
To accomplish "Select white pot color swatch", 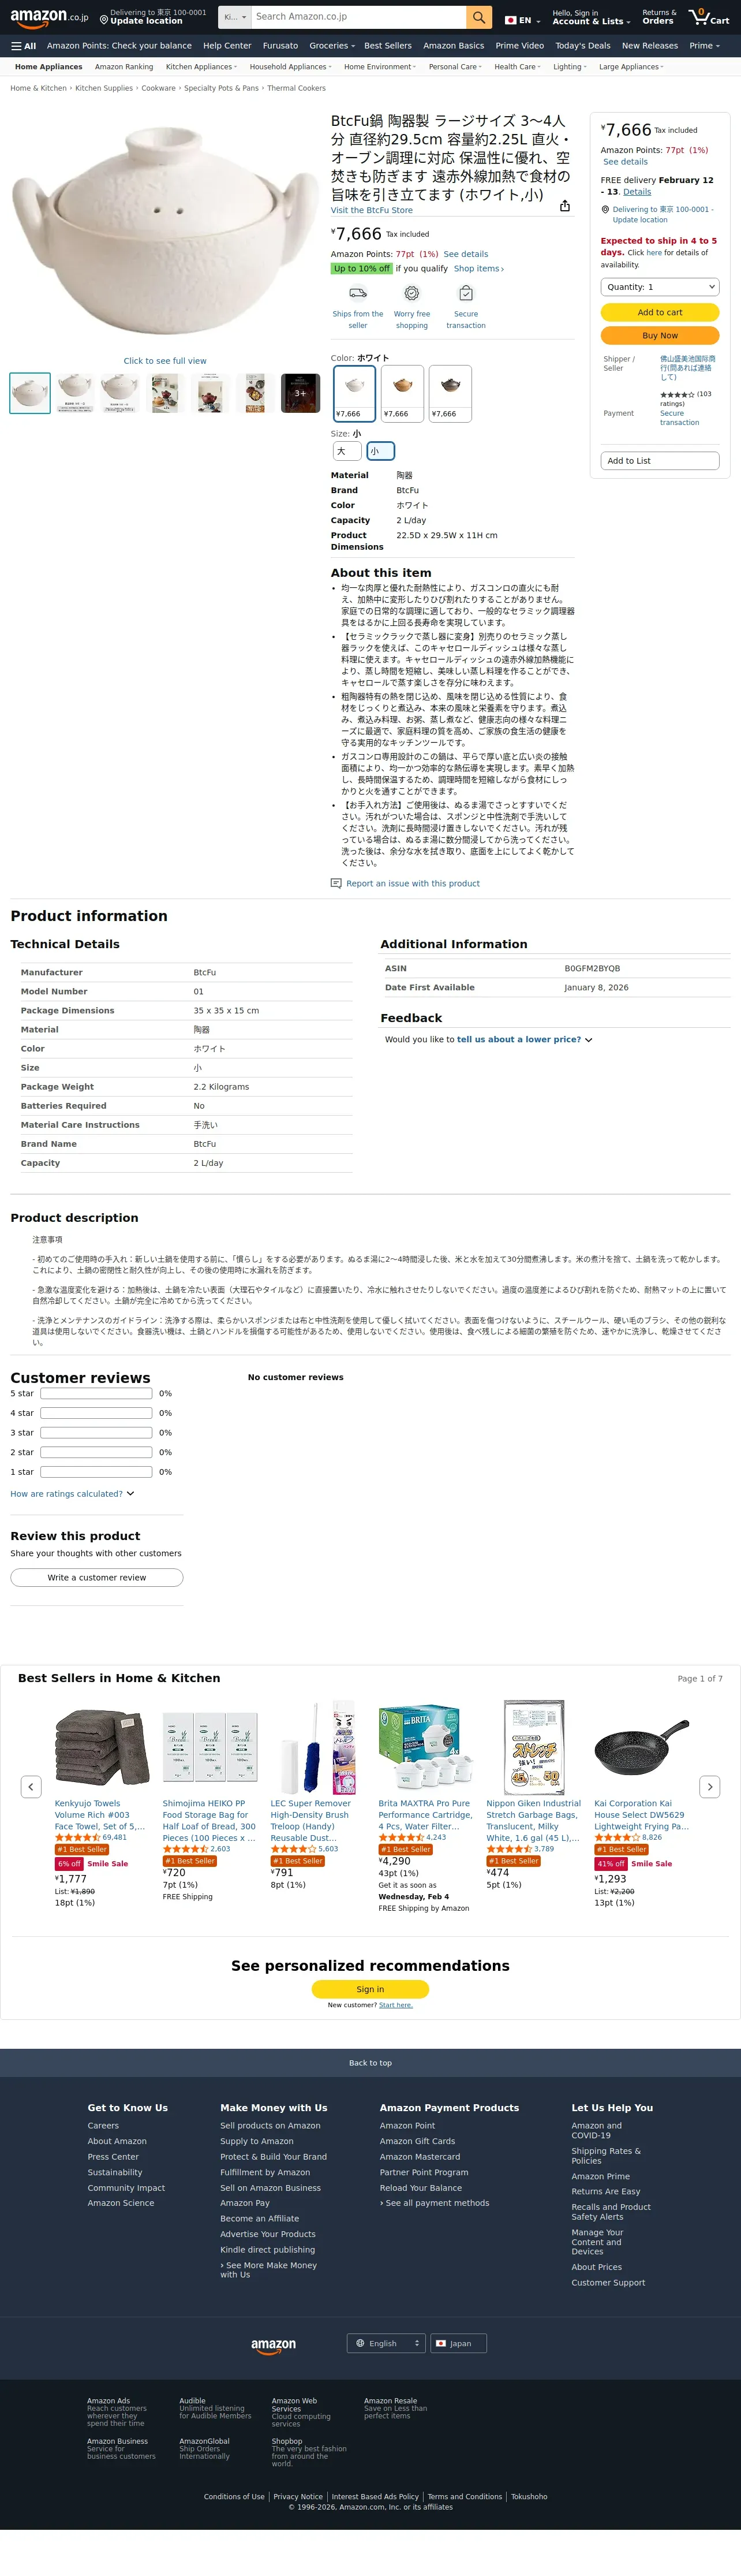I will click(x=354, y=394).
